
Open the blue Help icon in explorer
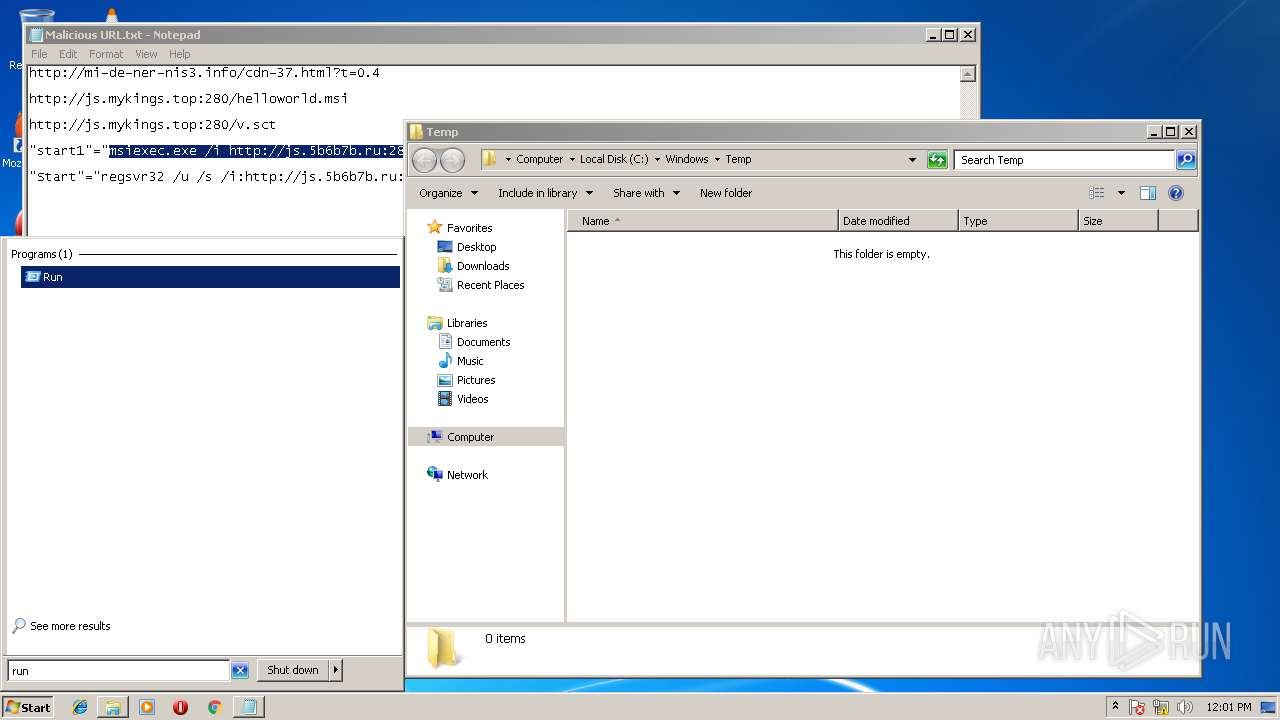tap(1176, 193)
